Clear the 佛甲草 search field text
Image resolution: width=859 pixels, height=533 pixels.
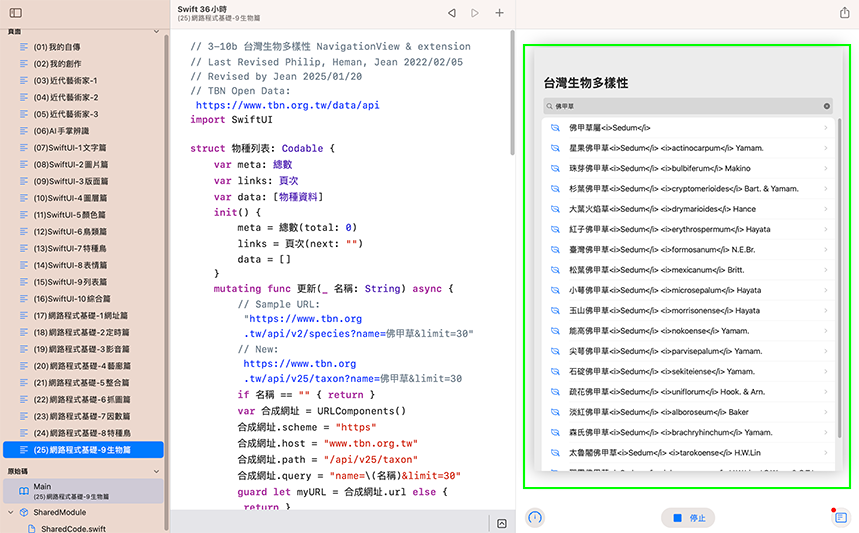coord(827,106)
